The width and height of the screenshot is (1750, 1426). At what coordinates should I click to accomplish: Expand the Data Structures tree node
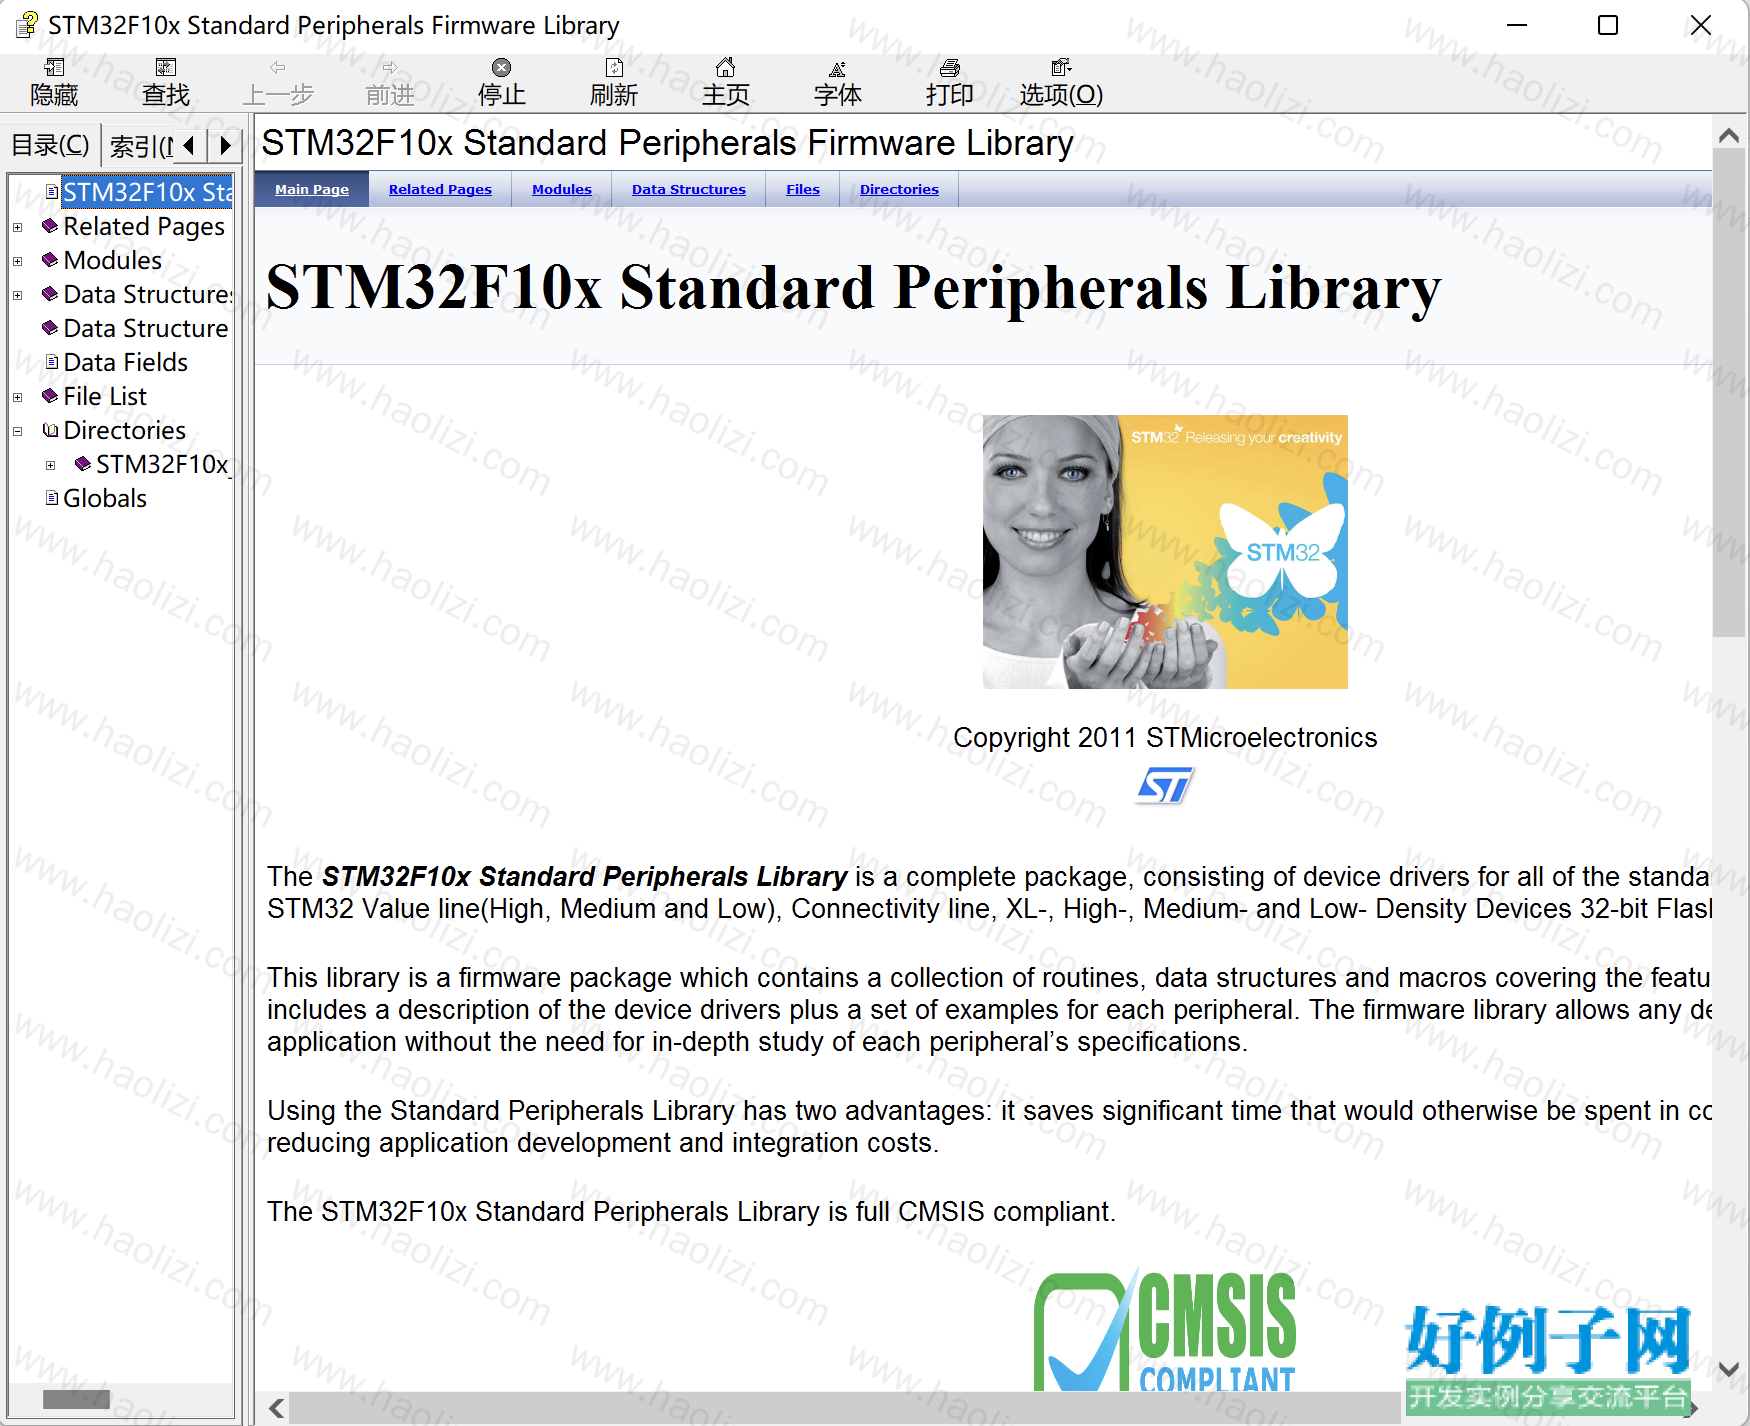(17, 296)
